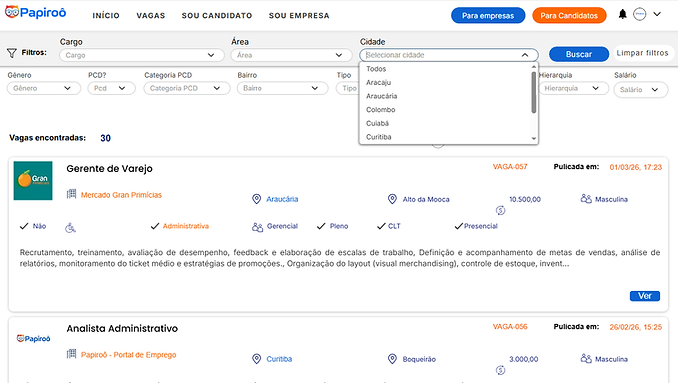The width and height of the screenshot is (678, 383).
Task: Click location pin icon beside Curitiba
Action: click(256, 359)
